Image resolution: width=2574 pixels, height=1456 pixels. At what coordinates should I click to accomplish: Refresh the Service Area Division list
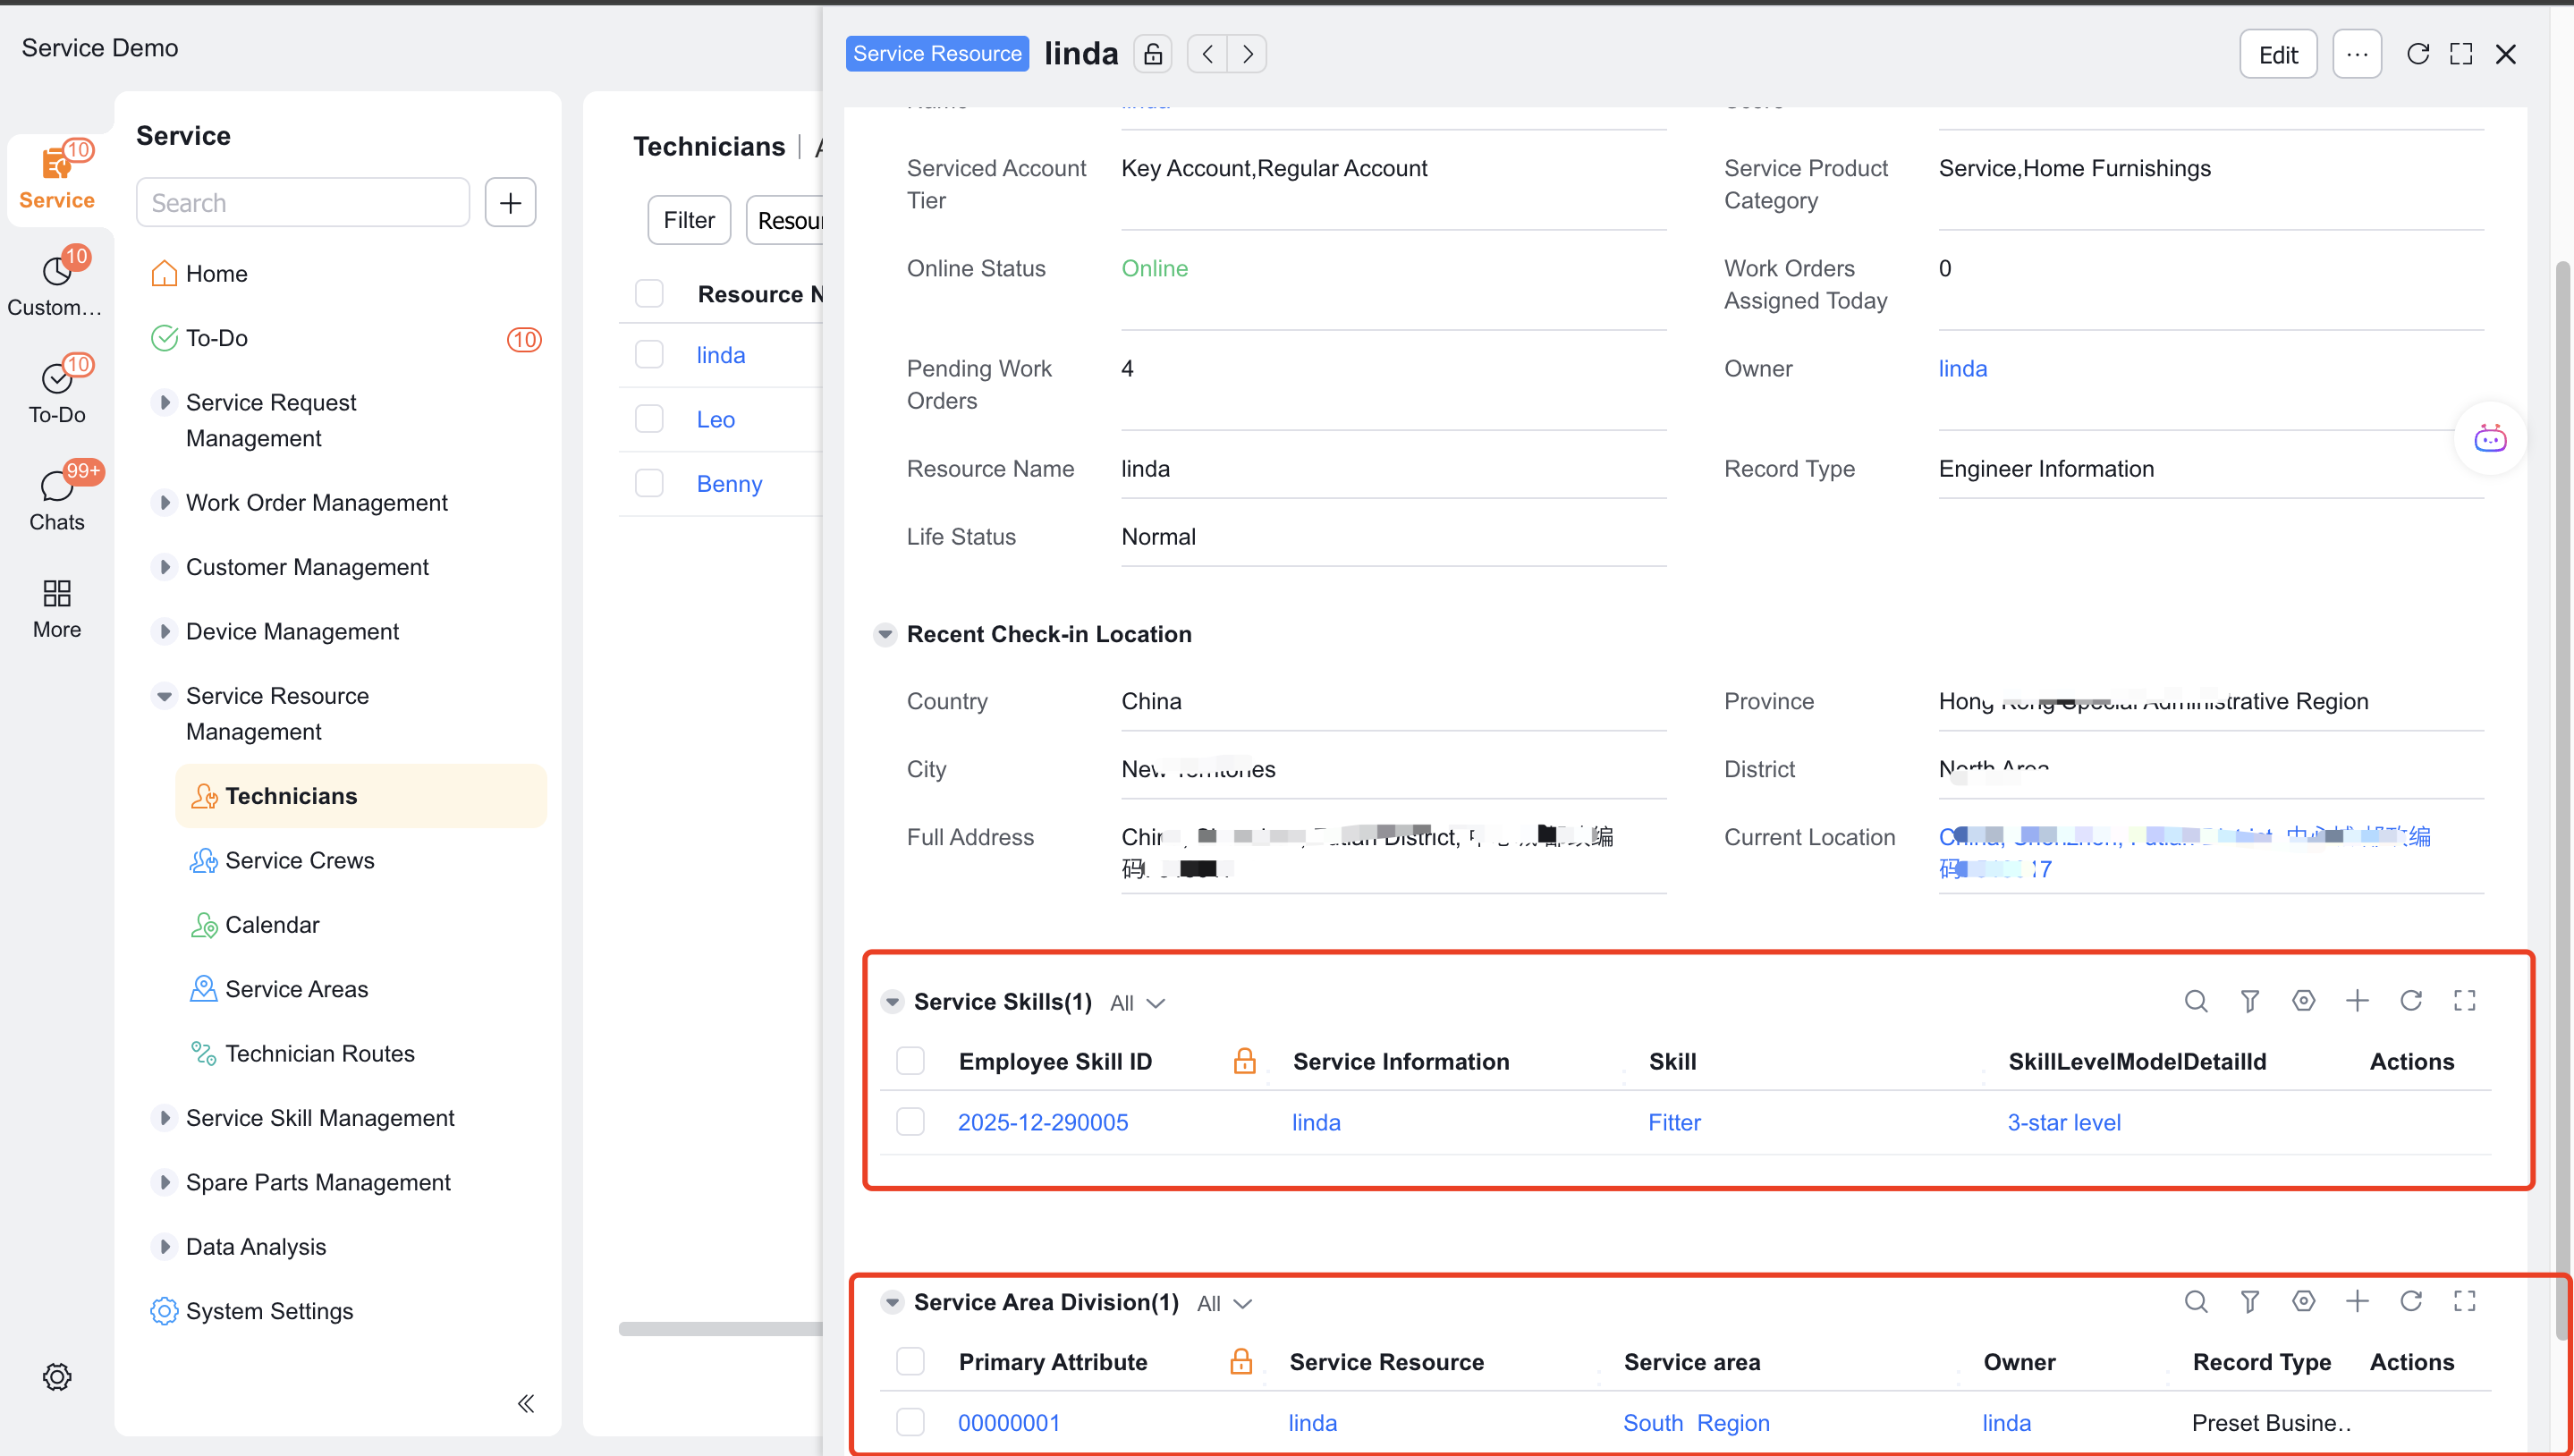pyautogui.click(x=2411, y=1301)
